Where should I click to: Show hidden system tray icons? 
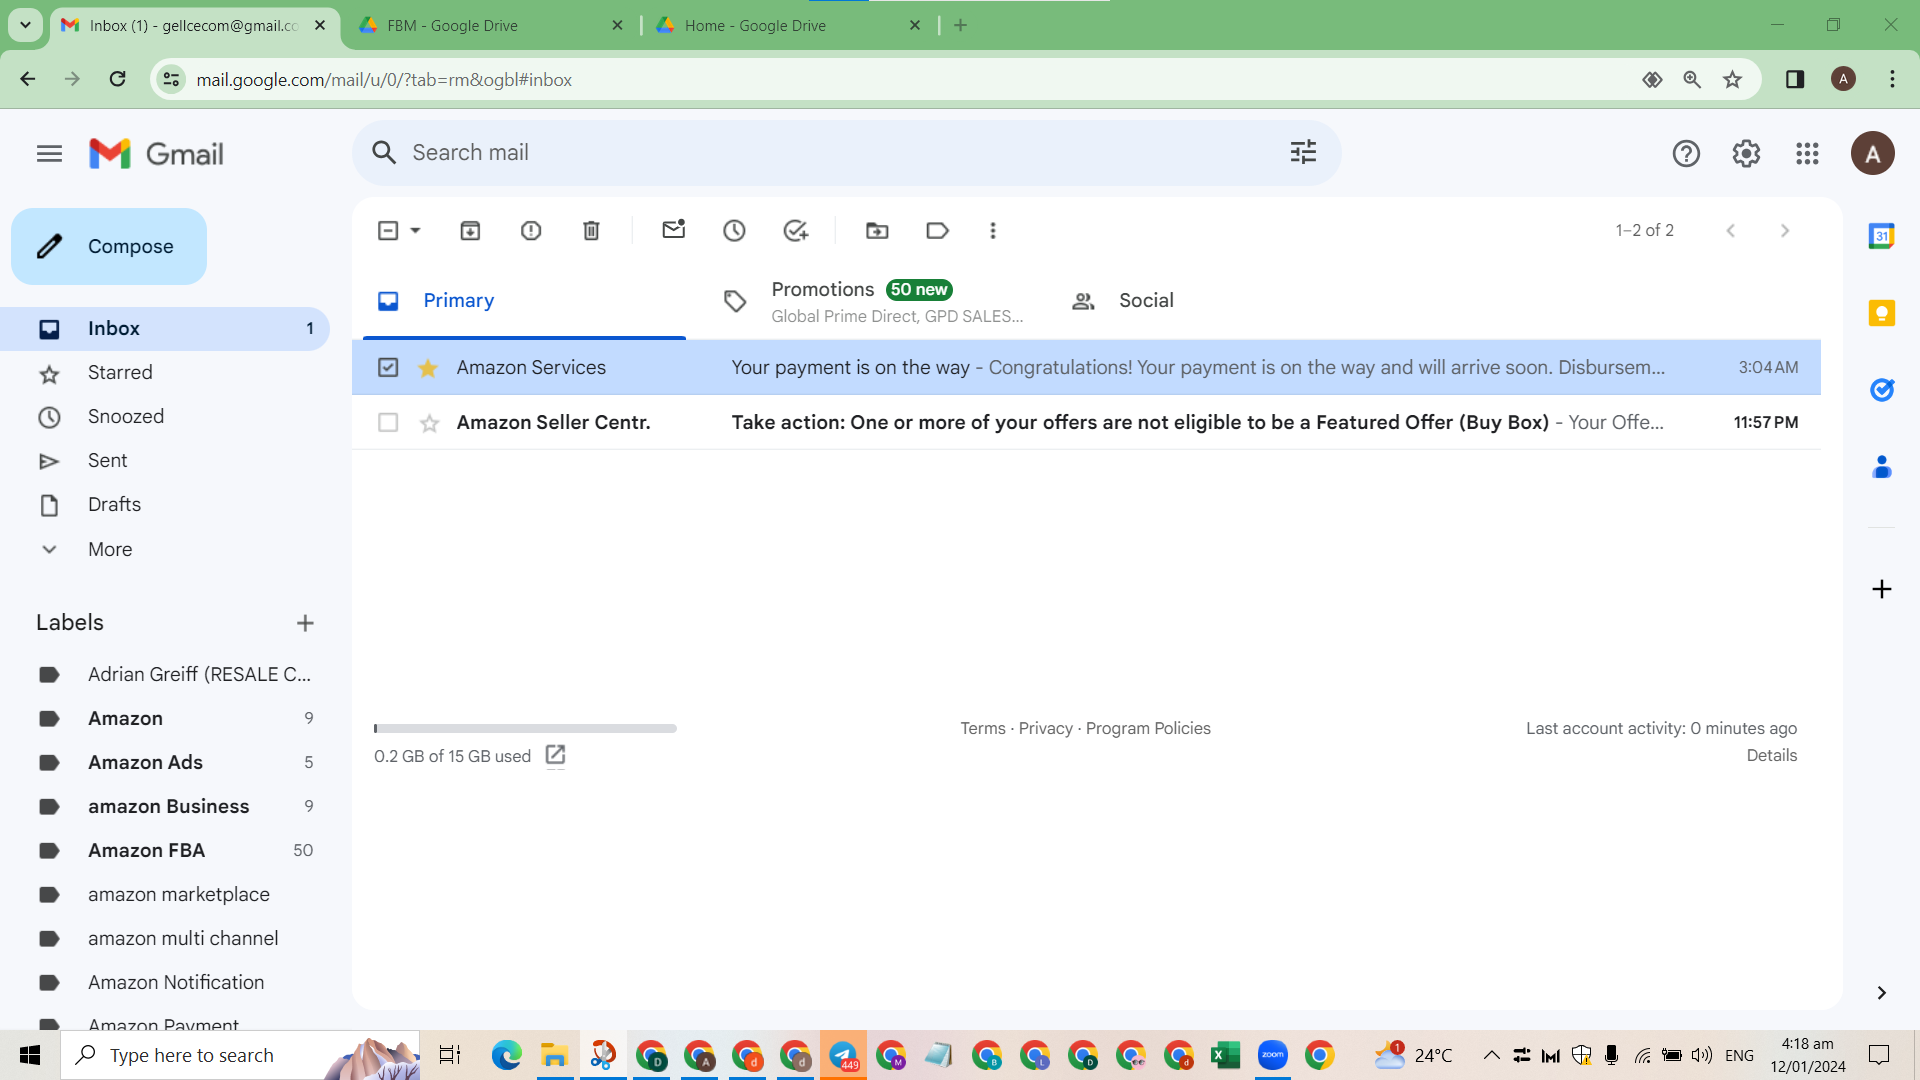(x=1491, y=1055)
